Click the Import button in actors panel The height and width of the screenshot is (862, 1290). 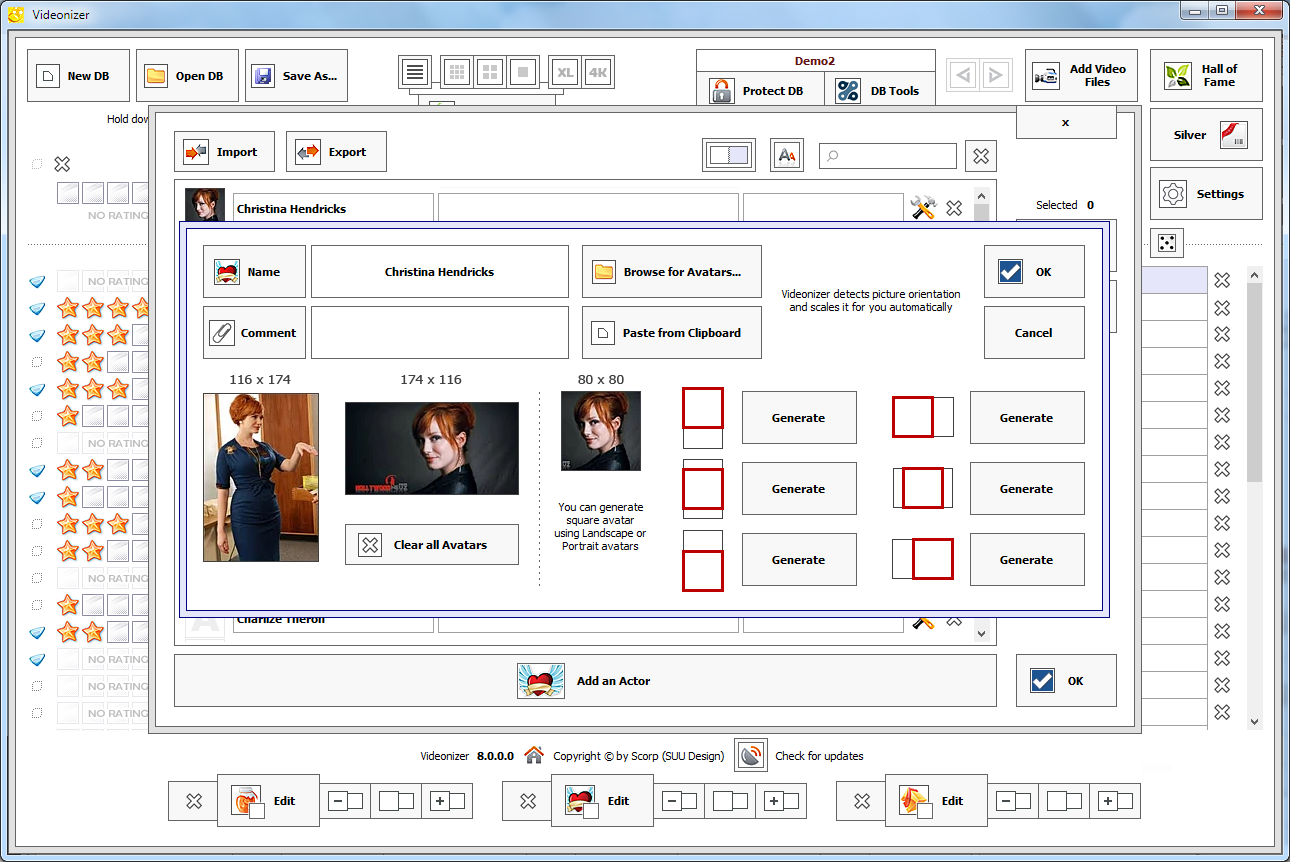click(x=226, y=152)
